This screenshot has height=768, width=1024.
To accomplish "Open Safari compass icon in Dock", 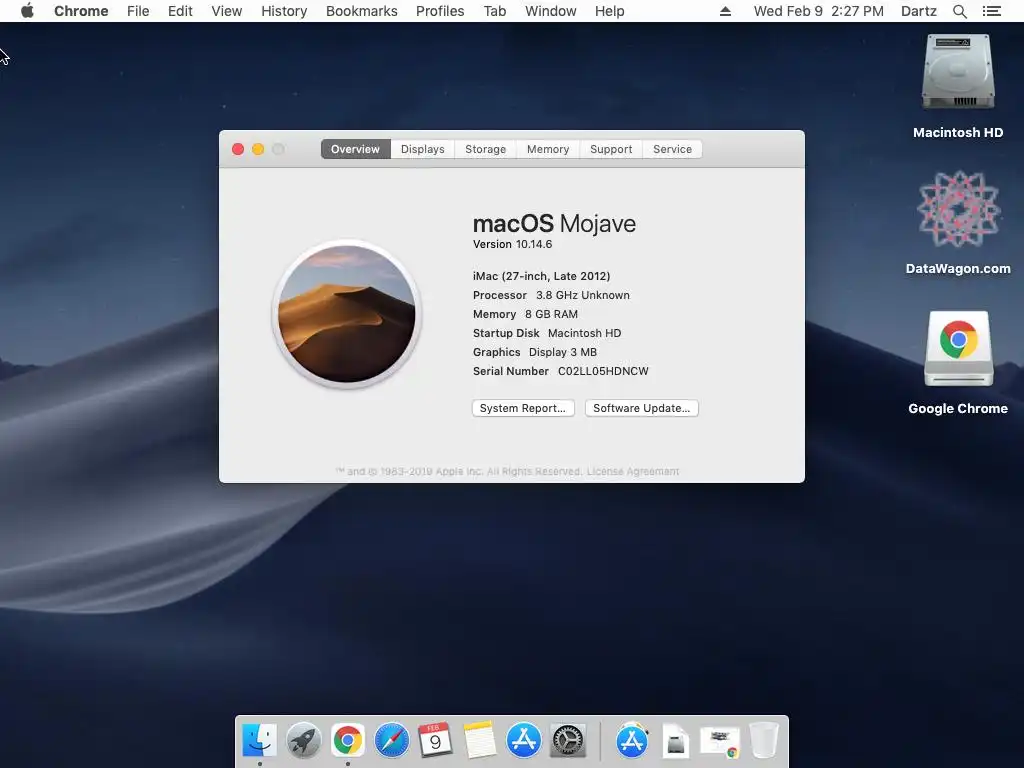I will pyautogui.click(x=392, y=741).
